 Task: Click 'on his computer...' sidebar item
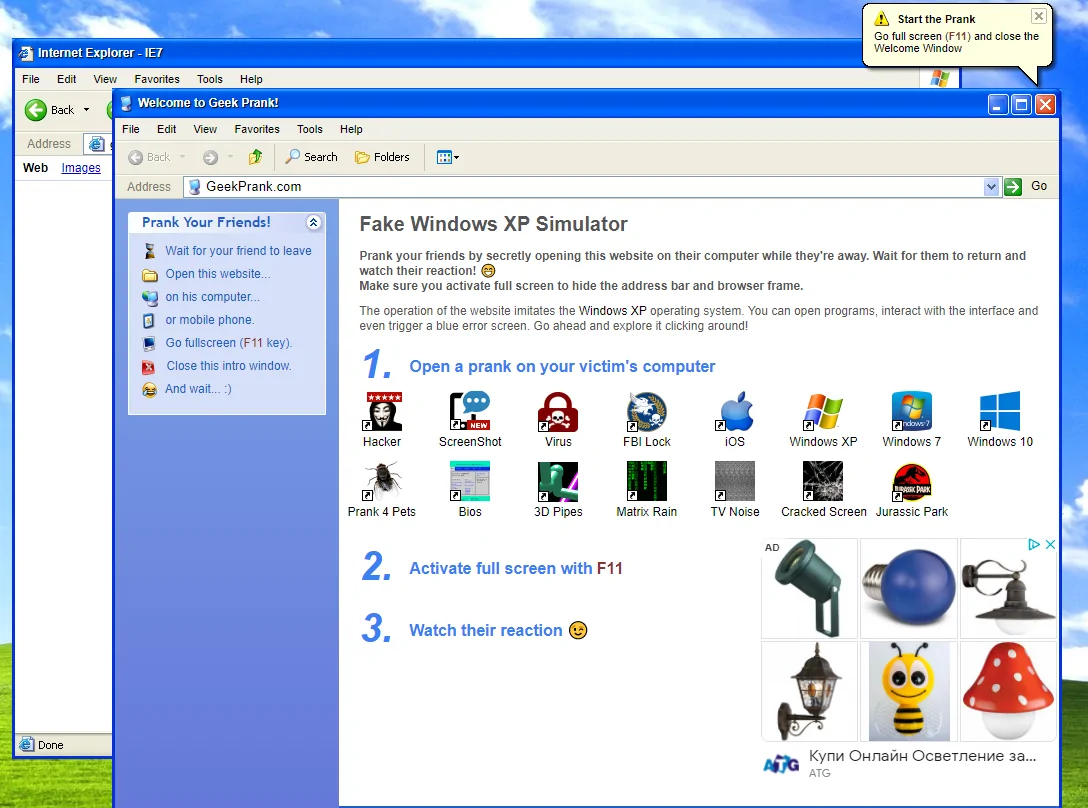[212, 296]
